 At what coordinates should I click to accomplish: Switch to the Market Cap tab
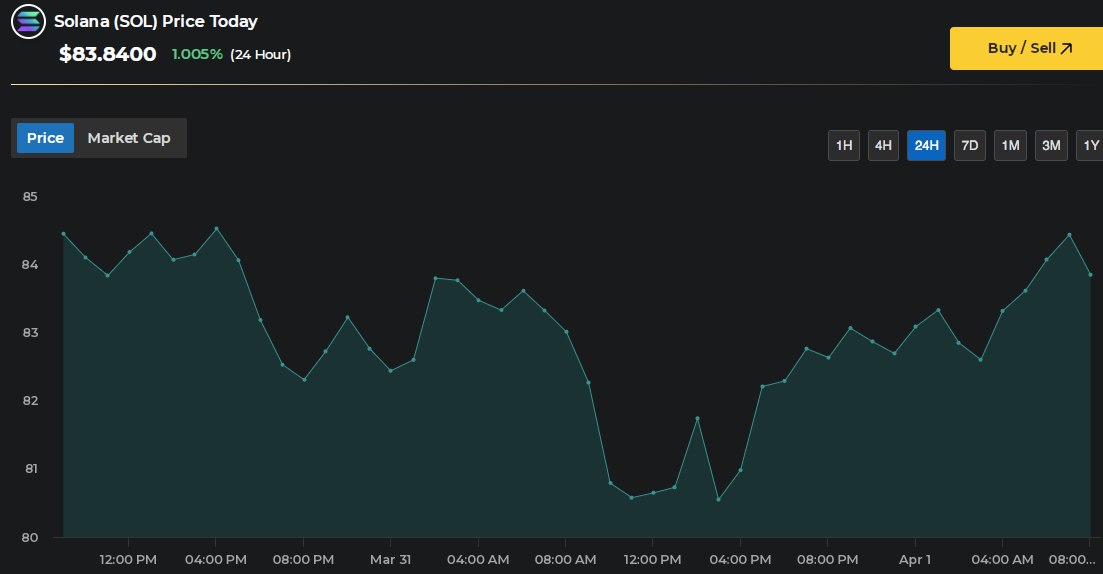(x=129, y=138)
